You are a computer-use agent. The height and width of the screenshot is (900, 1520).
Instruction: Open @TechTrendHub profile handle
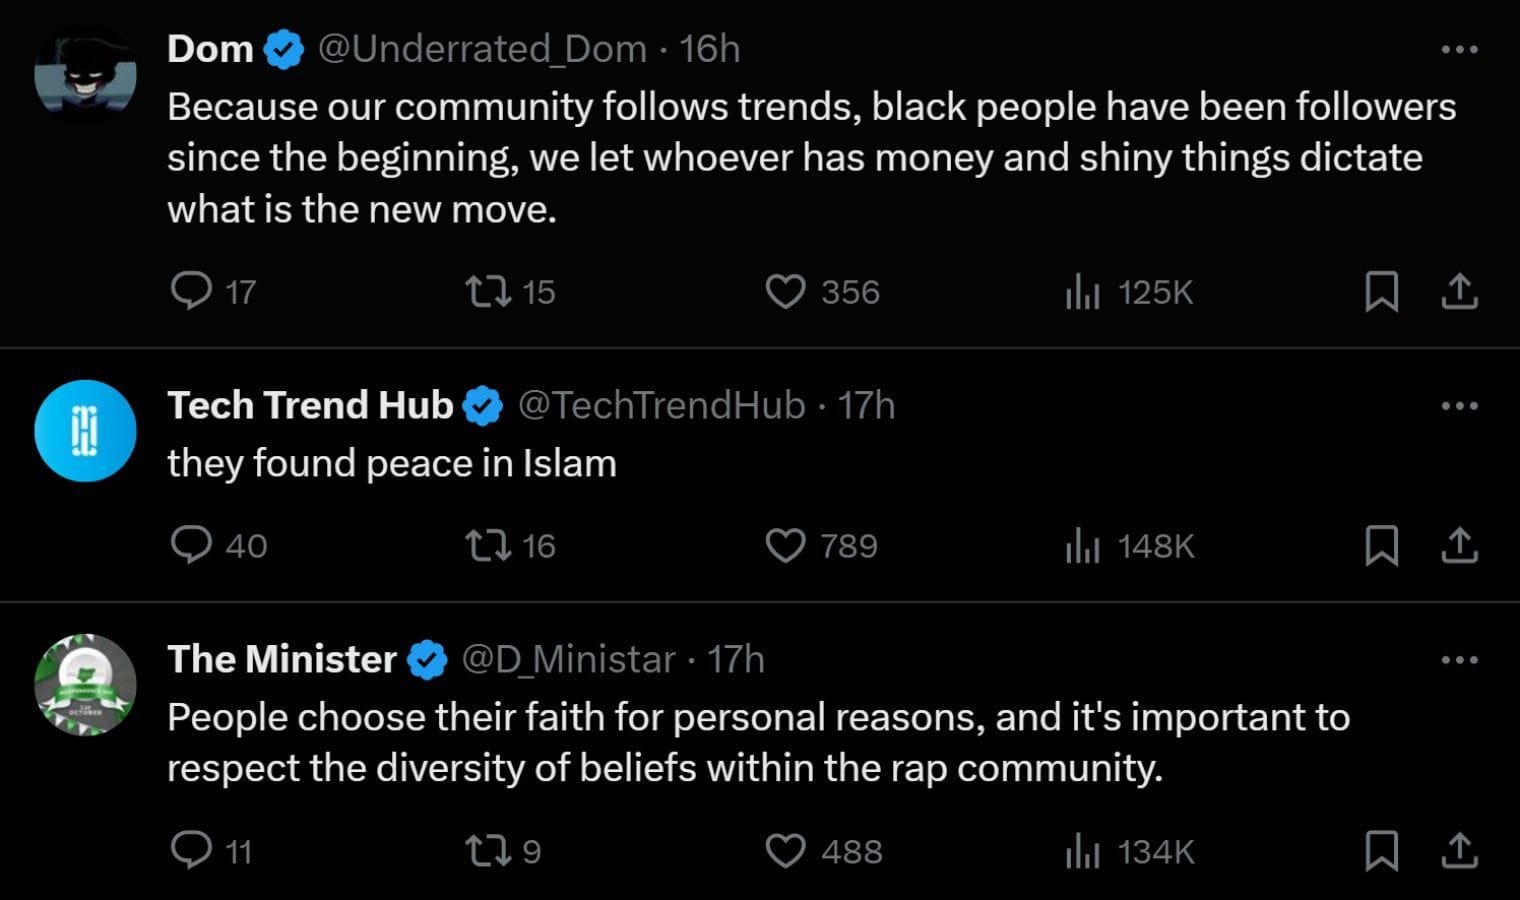[x=661, y=406]
